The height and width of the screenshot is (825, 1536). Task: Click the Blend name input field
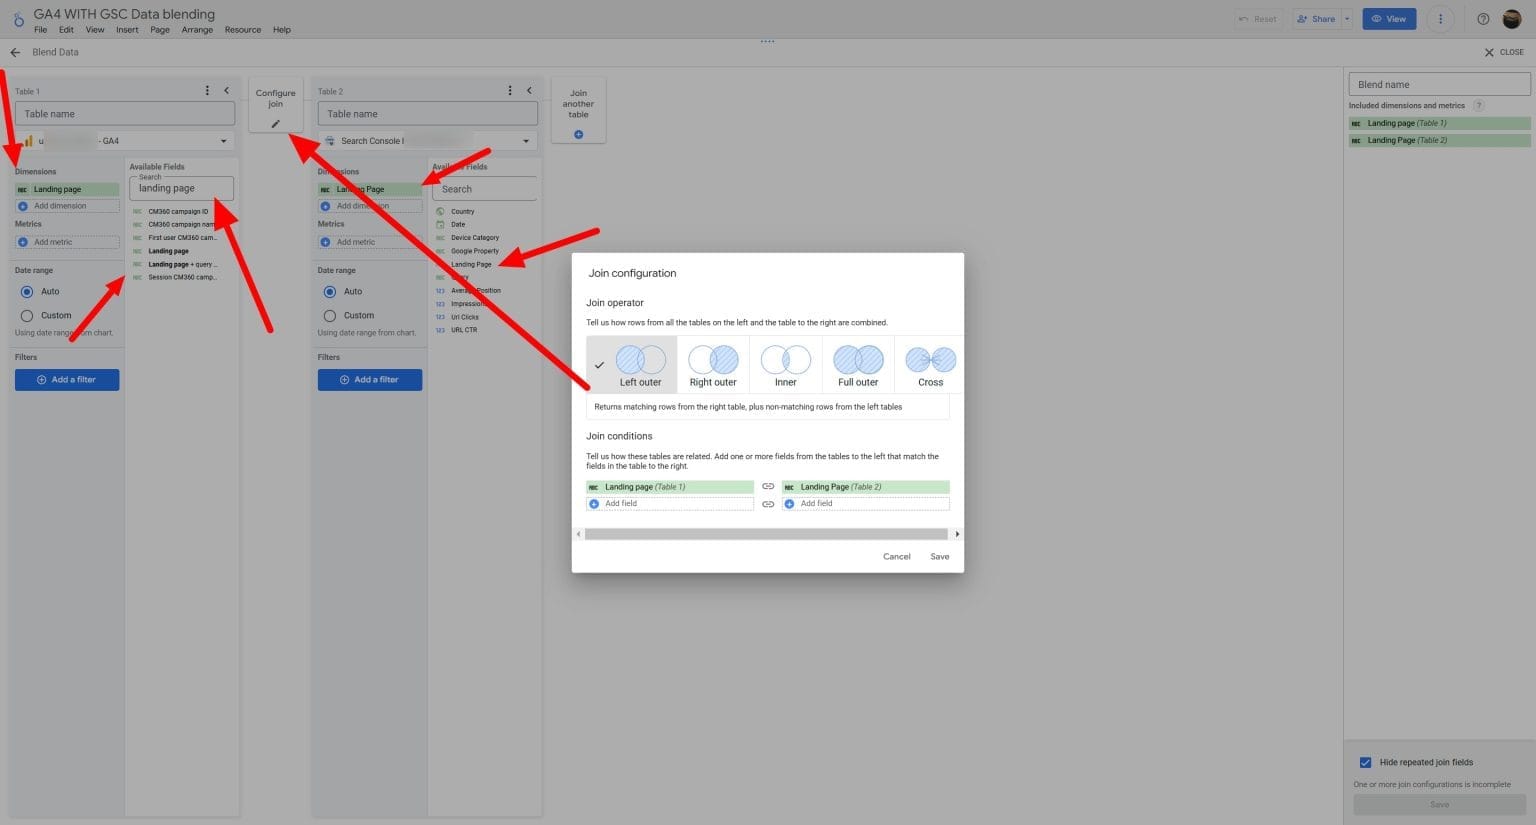click(x=1438, y=84)
